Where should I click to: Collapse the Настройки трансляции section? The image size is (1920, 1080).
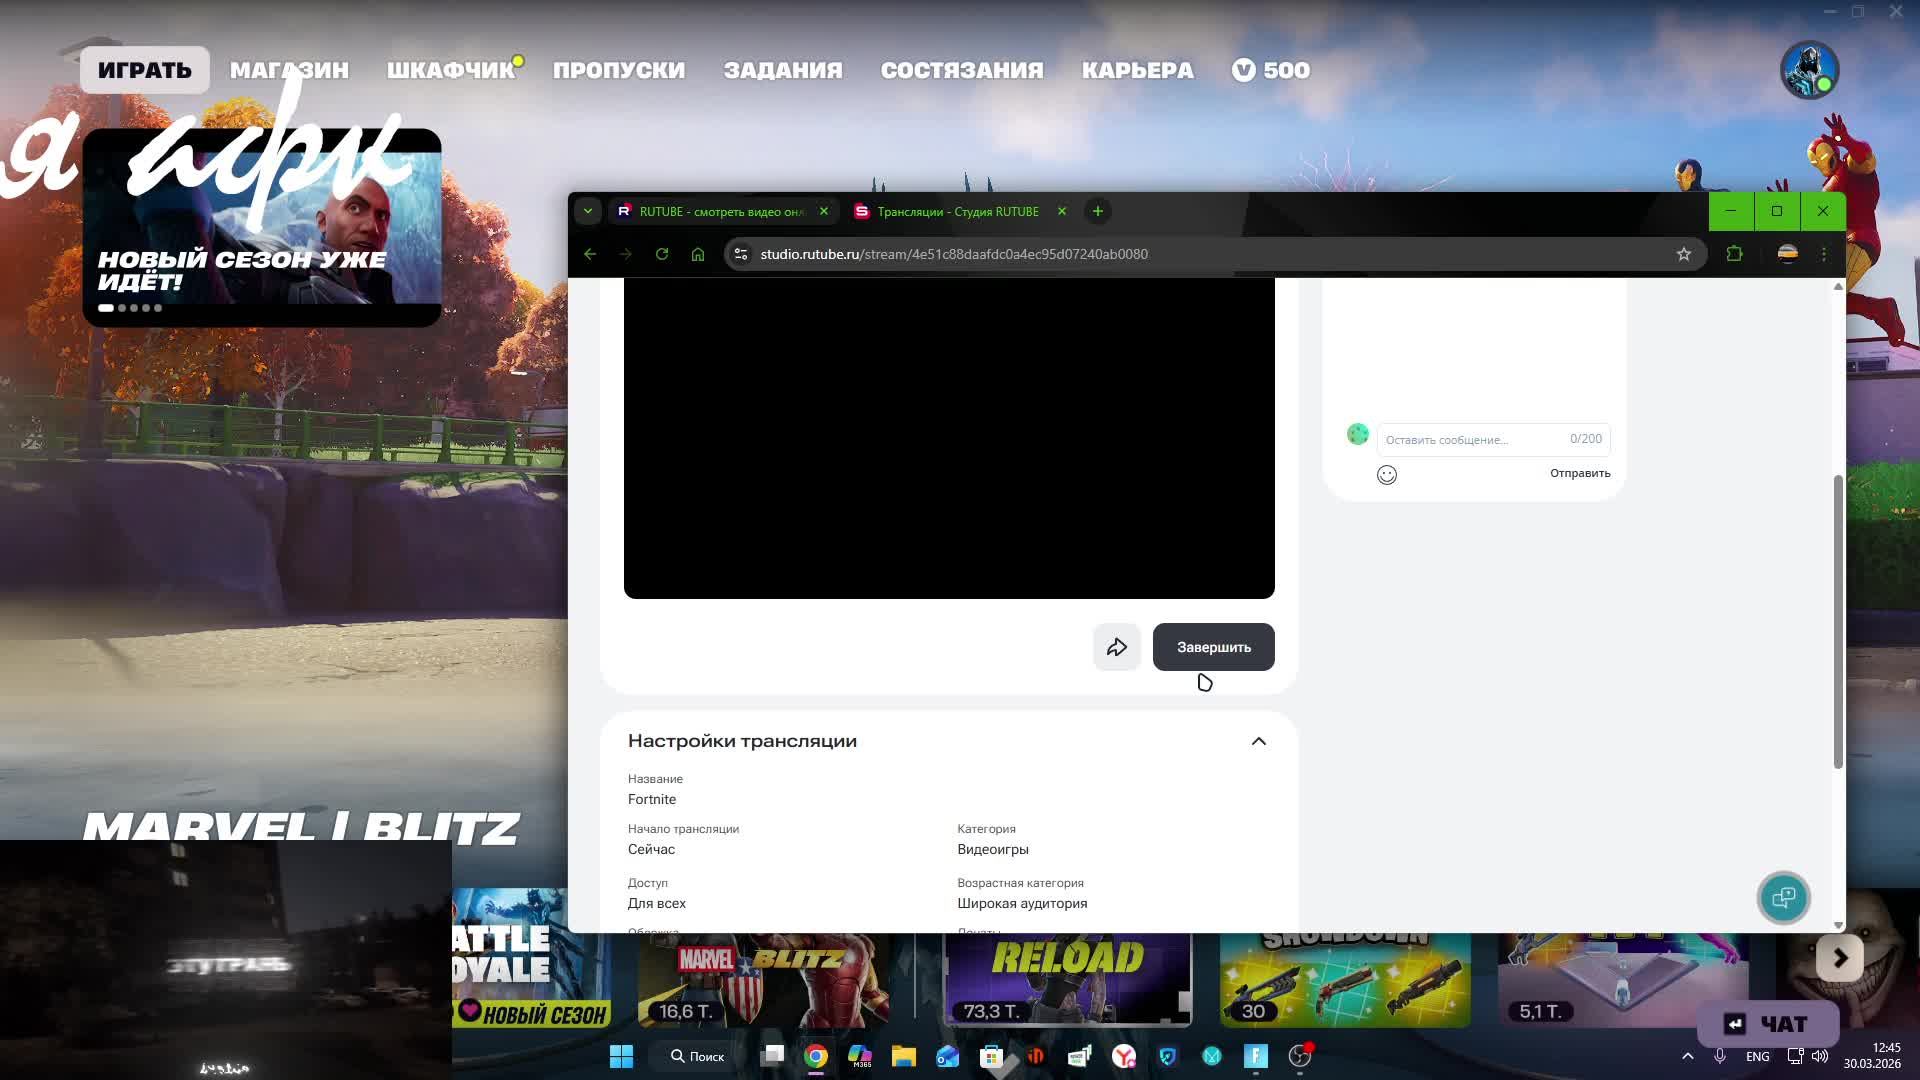pos(1259,741)
